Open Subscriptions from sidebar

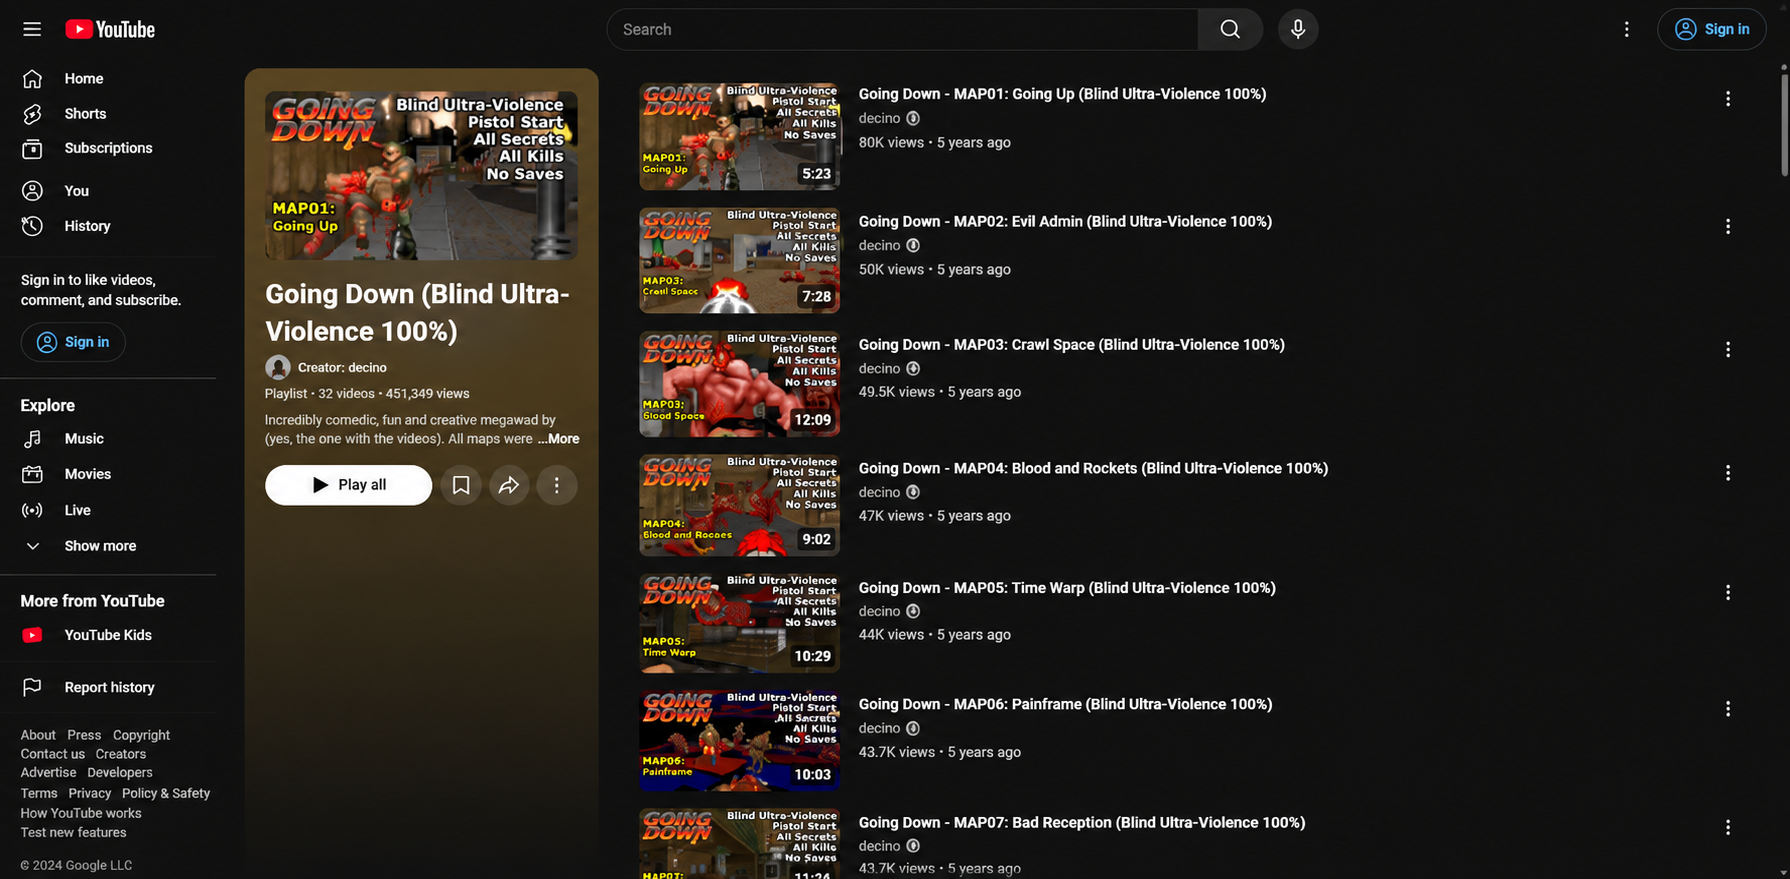coord(108,148)
